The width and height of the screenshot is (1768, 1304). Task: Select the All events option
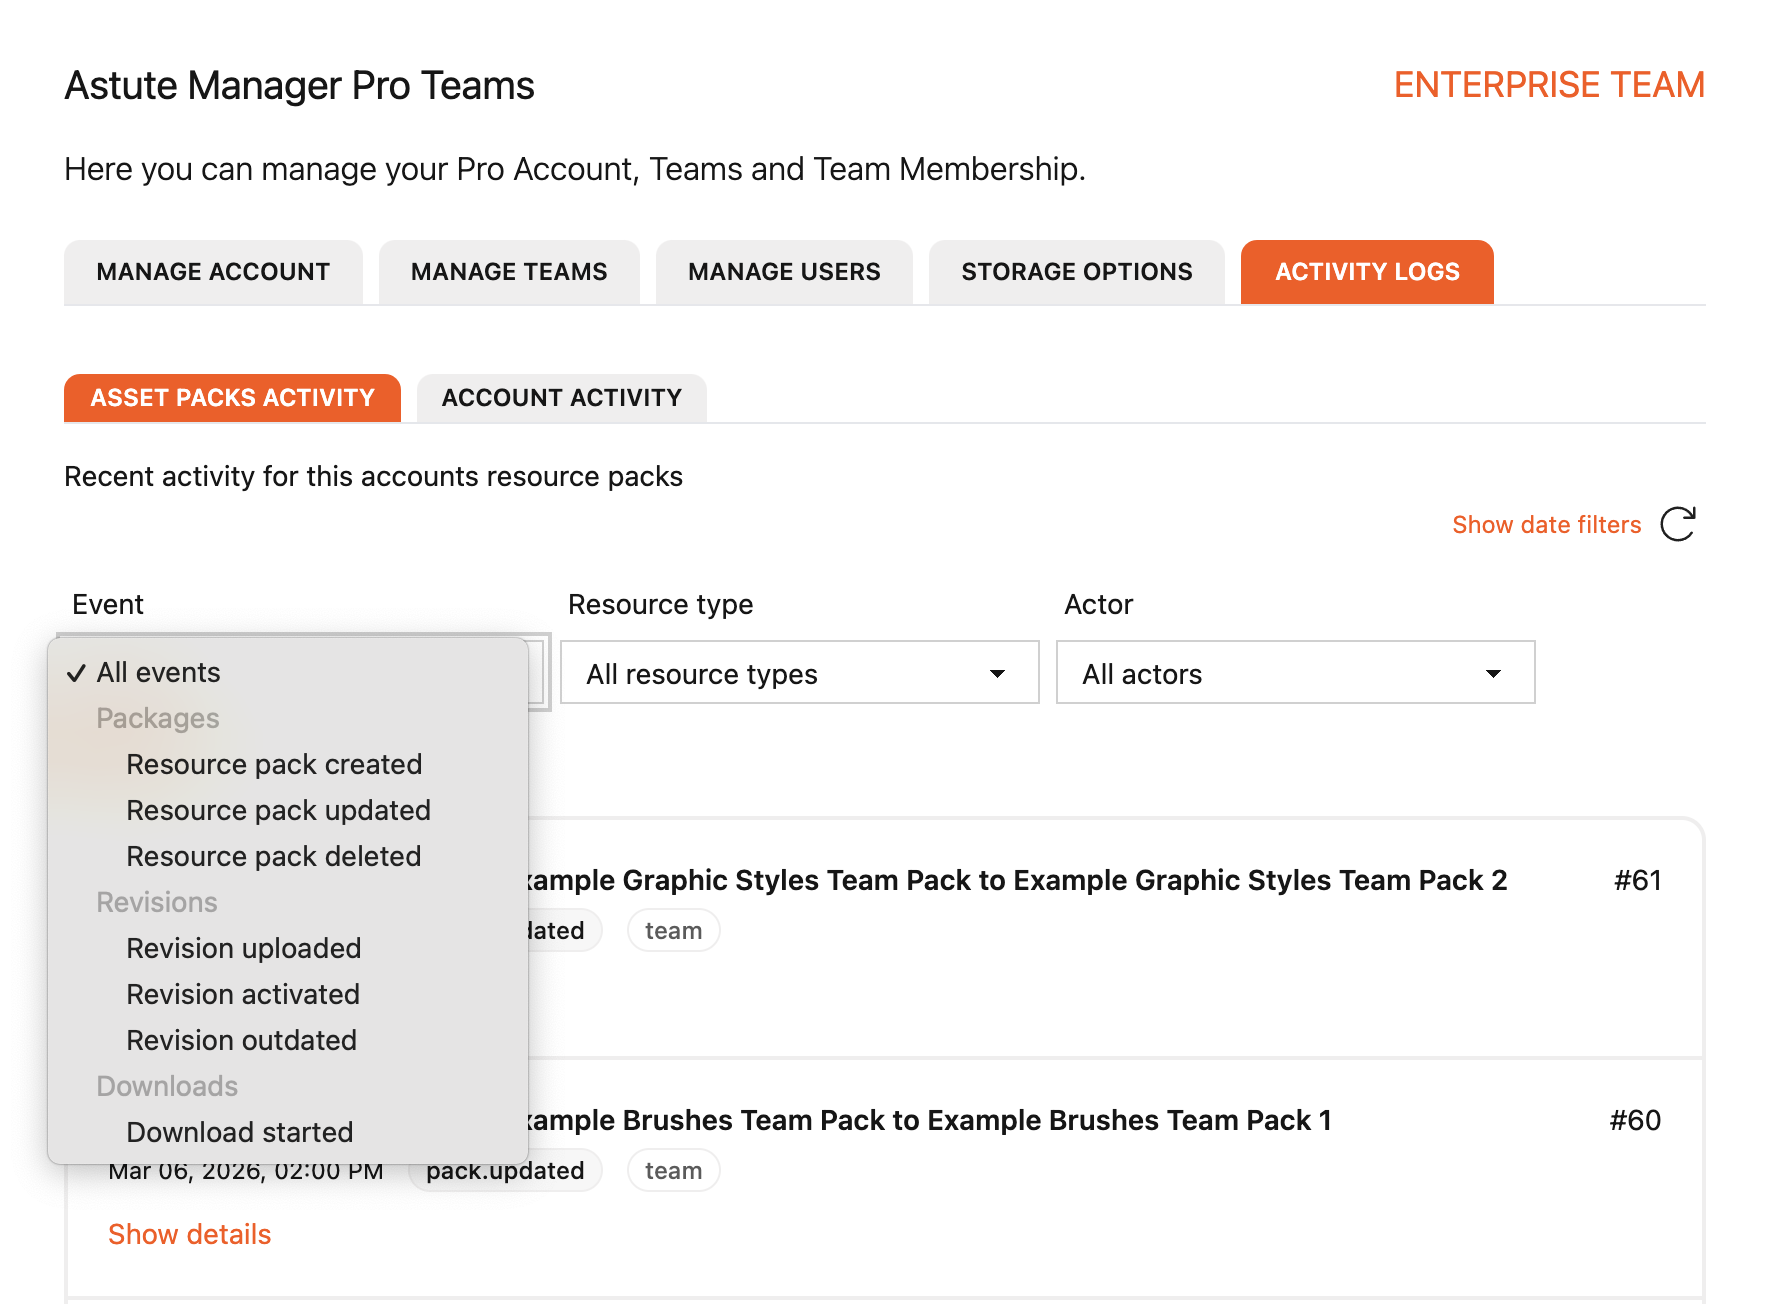point(158,672)
